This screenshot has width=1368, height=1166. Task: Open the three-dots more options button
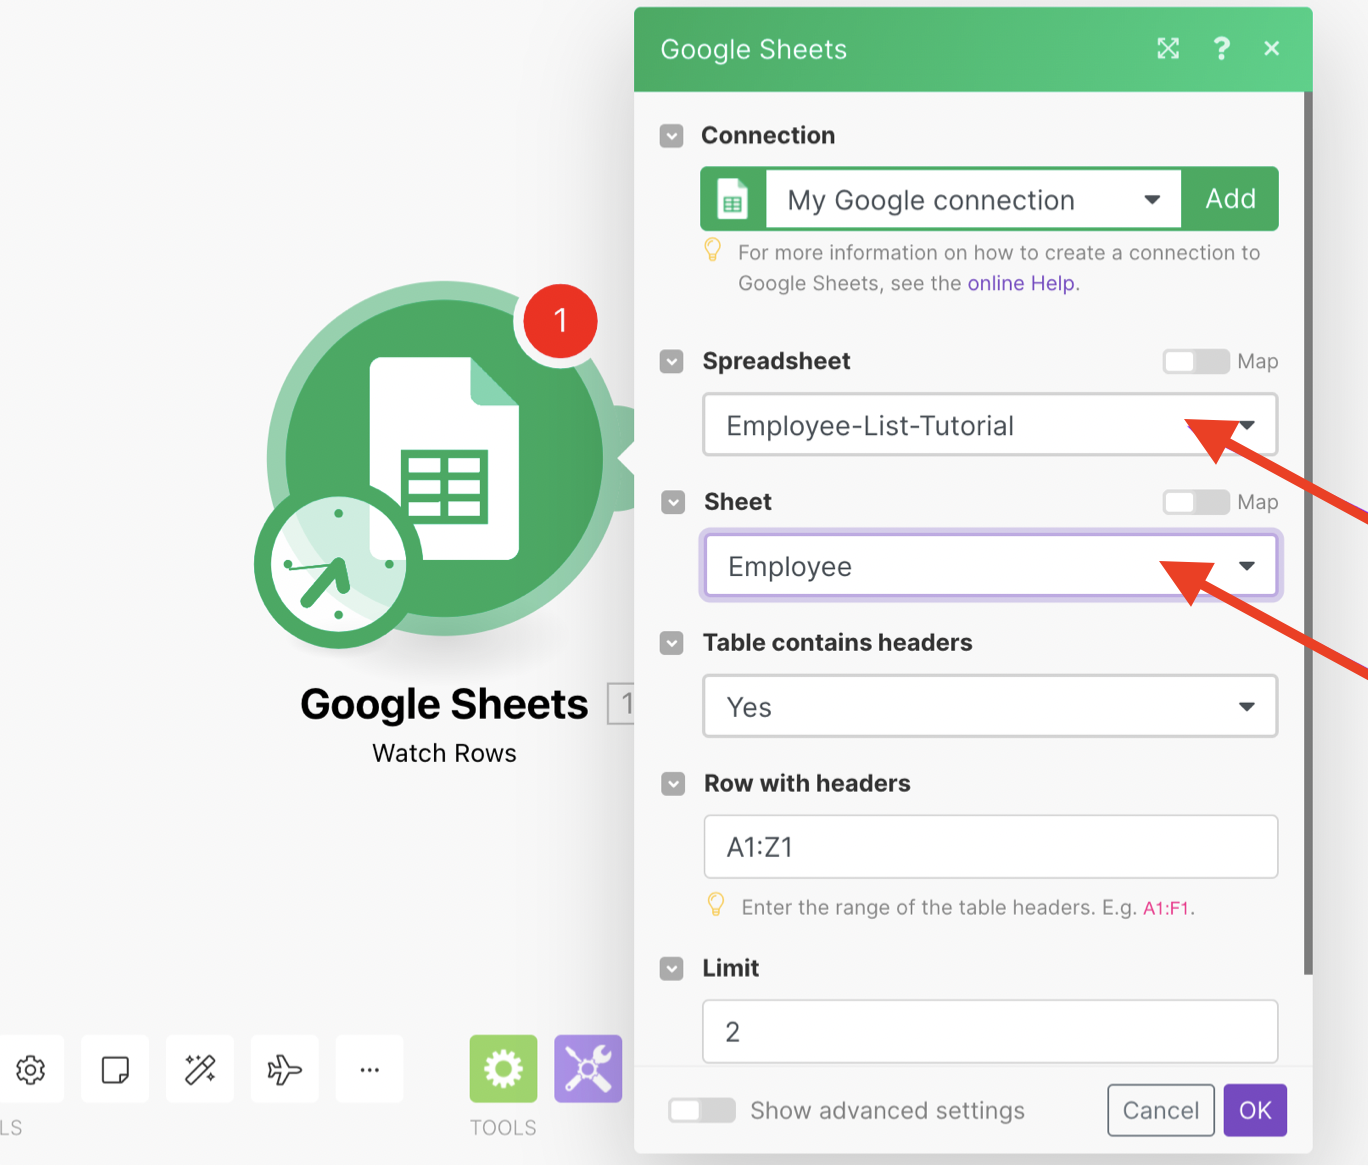370,1069
